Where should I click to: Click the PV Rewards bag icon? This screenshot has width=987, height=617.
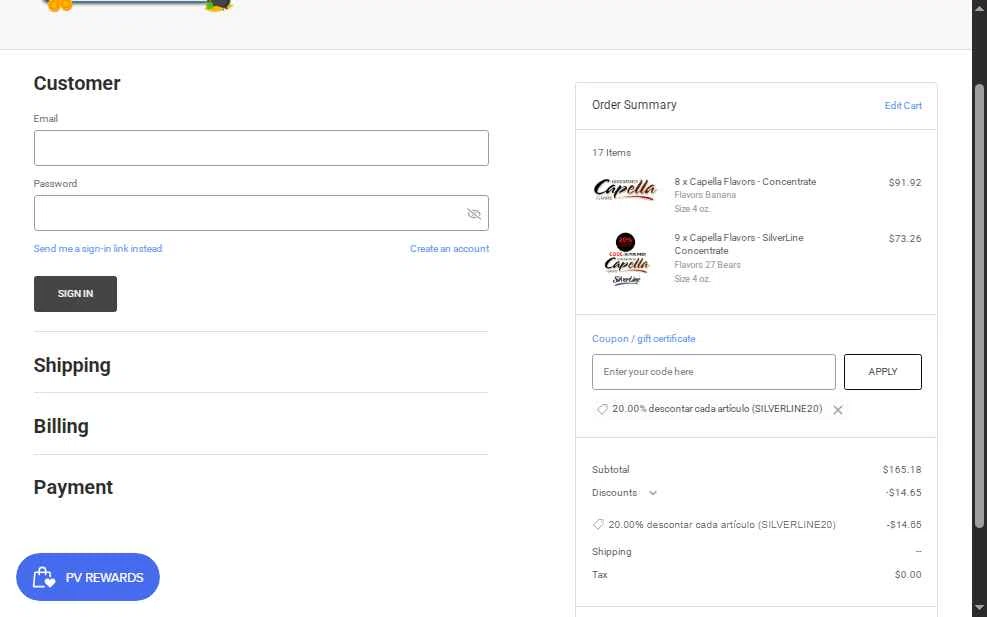click(43, 578)
